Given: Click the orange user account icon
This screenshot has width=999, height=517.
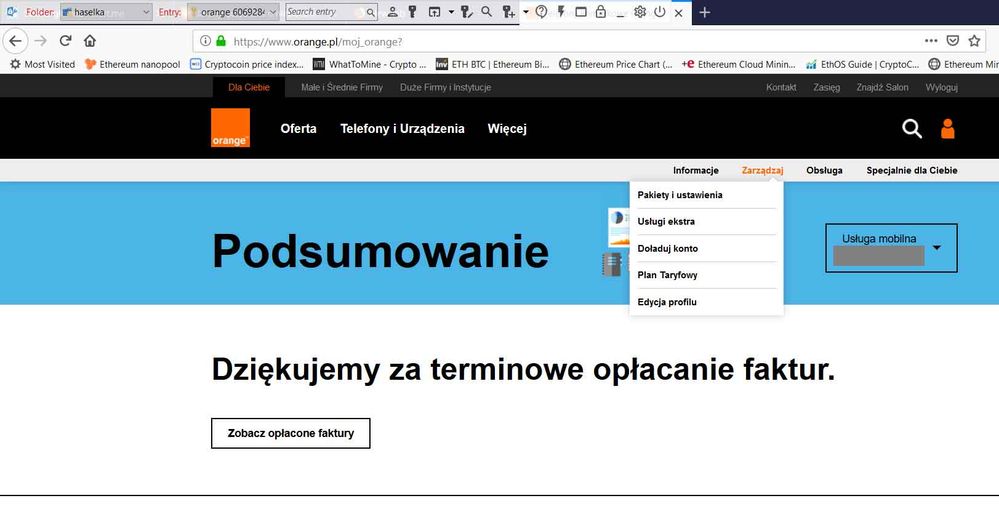Looking at the screenshot, I should 947,128.
